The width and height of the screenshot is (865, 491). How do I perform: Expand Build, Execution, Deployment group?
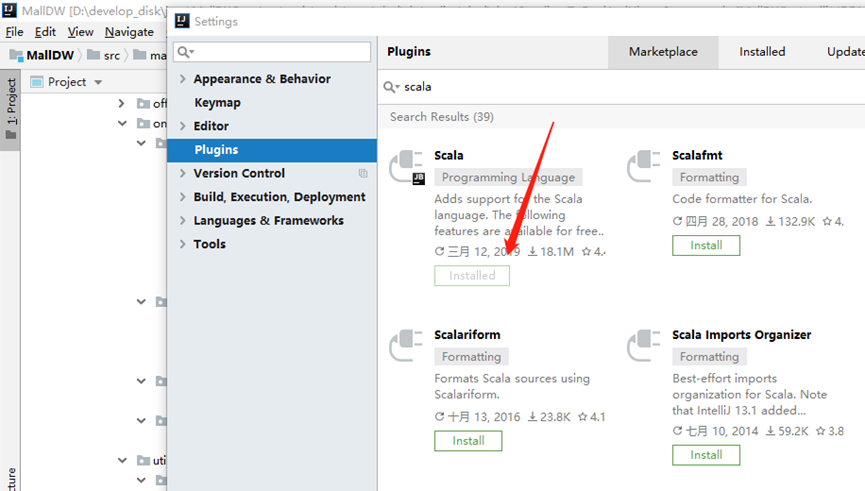pyautogui.click(x=183, y=197)
